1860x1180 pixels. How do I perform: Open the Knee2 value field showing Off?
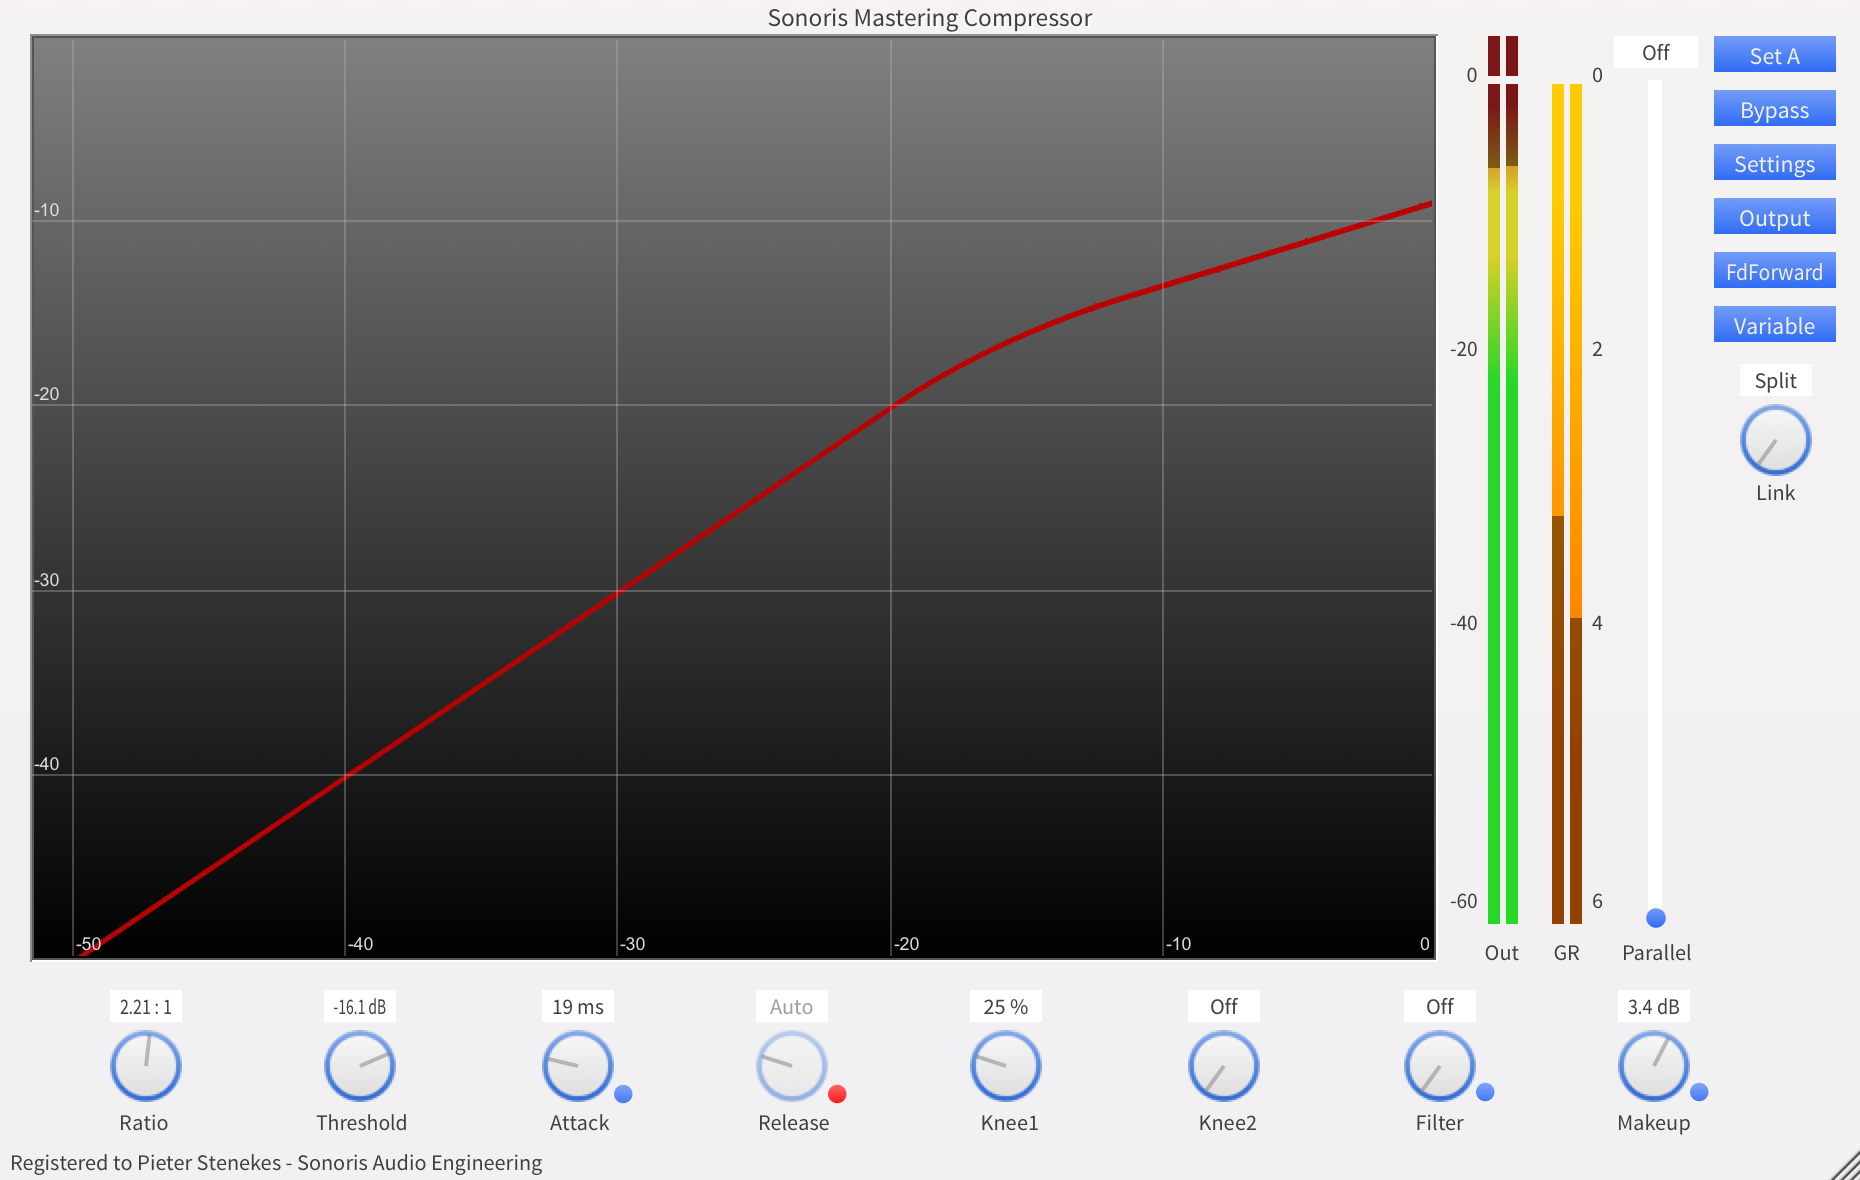[x=1223, y=1006]
